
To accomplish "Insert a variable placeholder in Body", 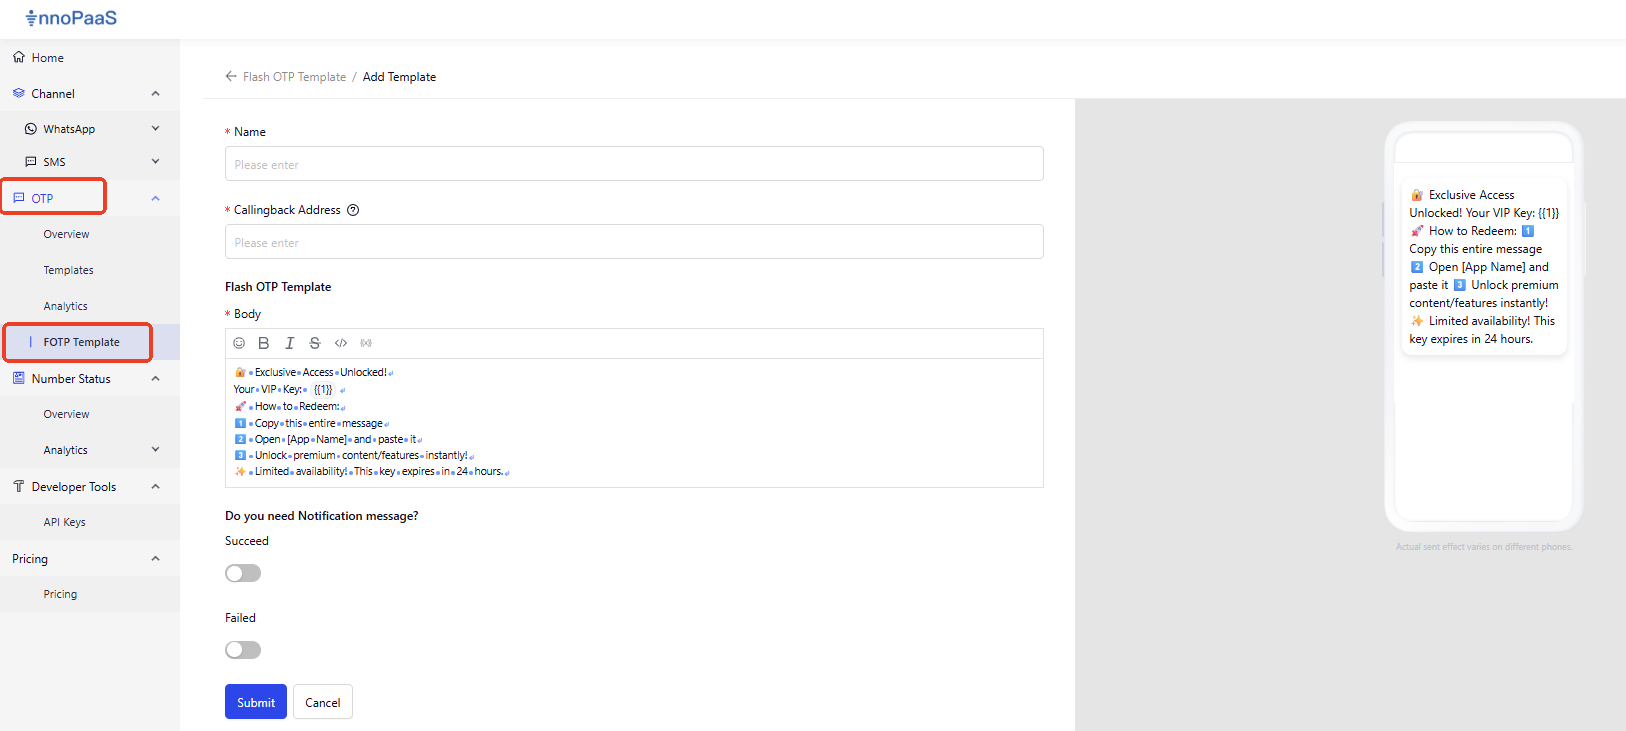I will coord(366,343).
